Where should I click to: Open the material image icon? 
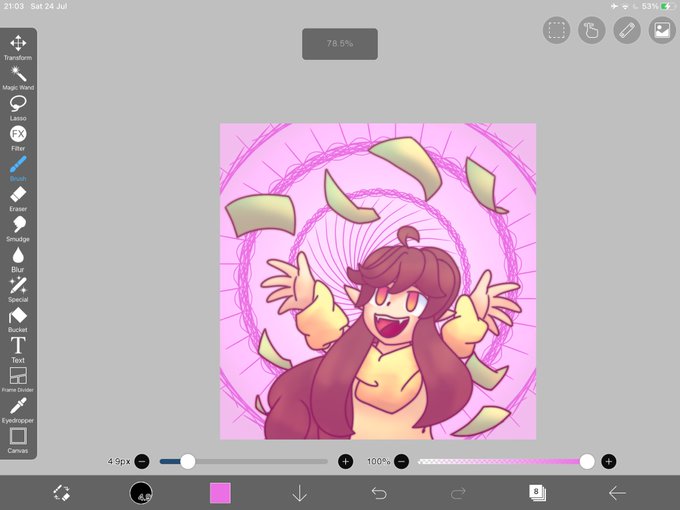coord(662,30)
